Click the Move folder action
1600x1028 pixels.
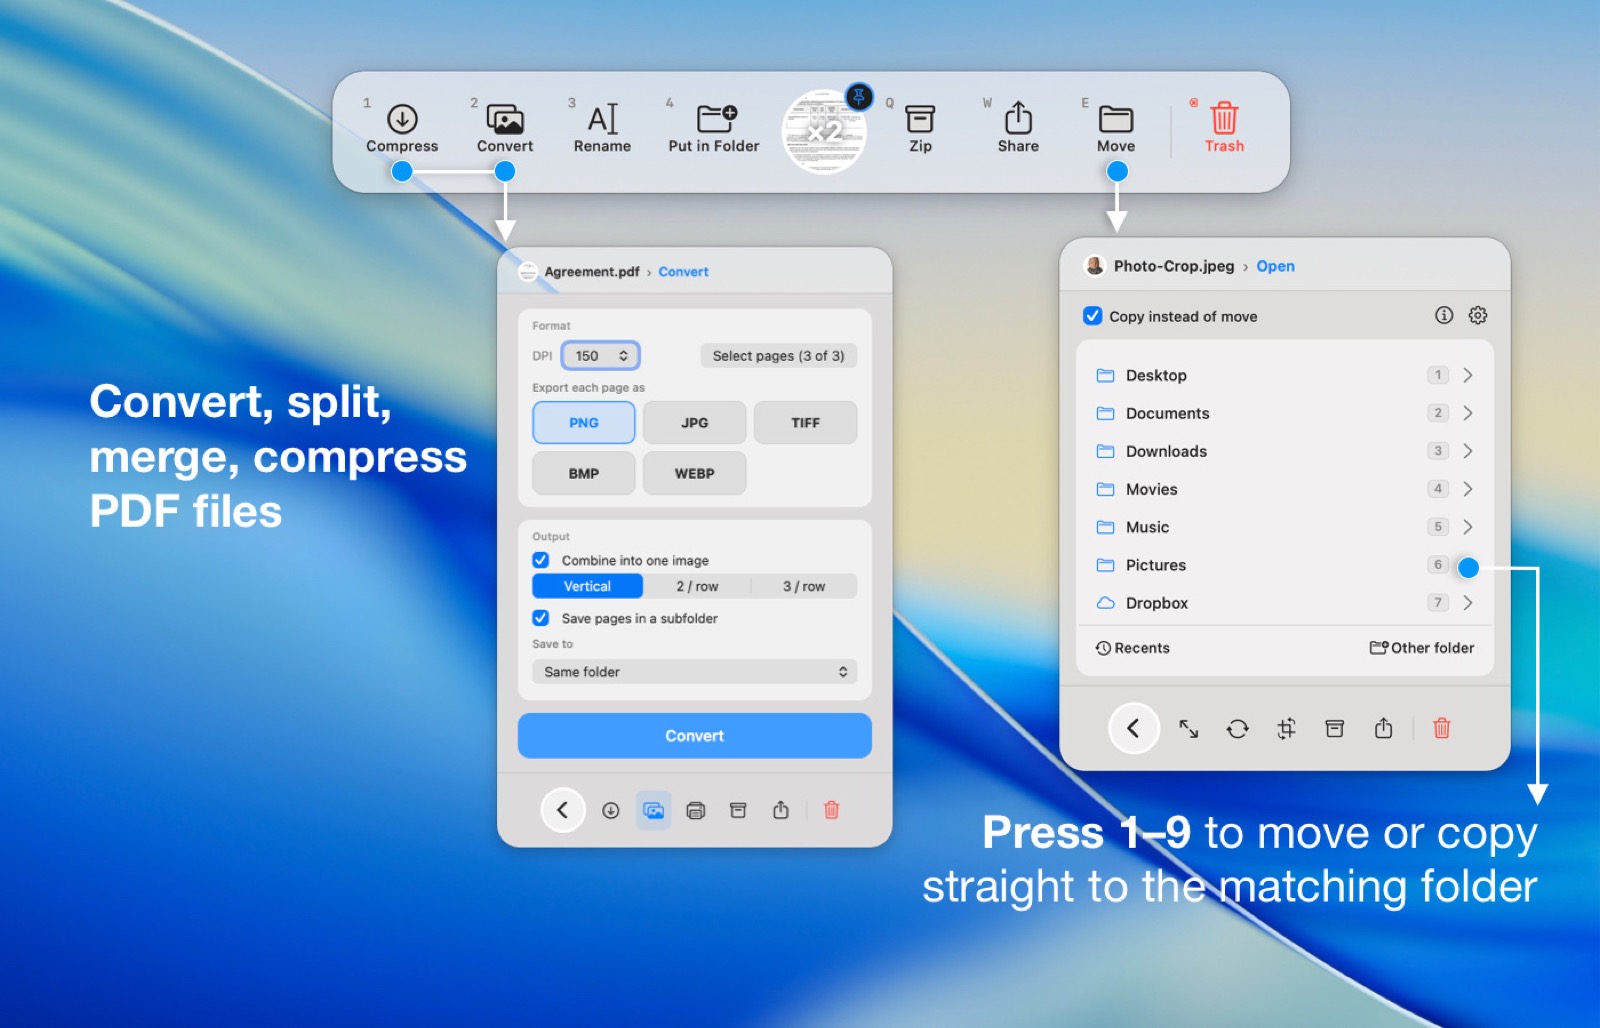click(1116, 129)
